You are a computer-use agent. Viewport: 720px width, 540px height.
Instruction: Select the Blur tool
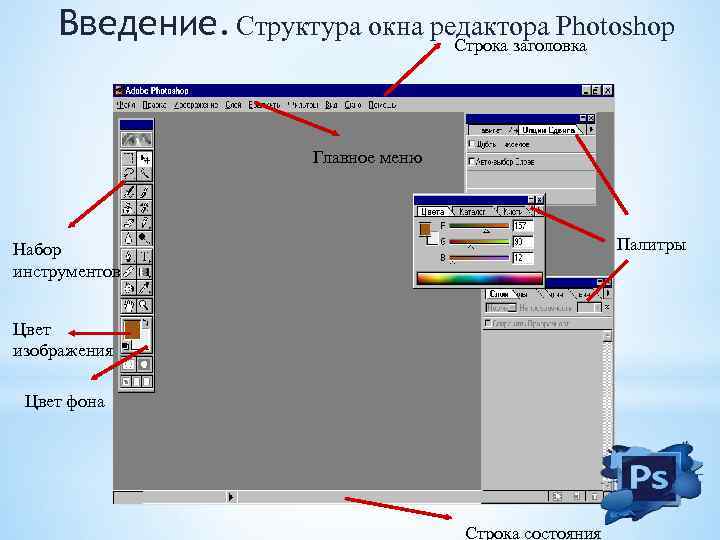click(128, 238)
